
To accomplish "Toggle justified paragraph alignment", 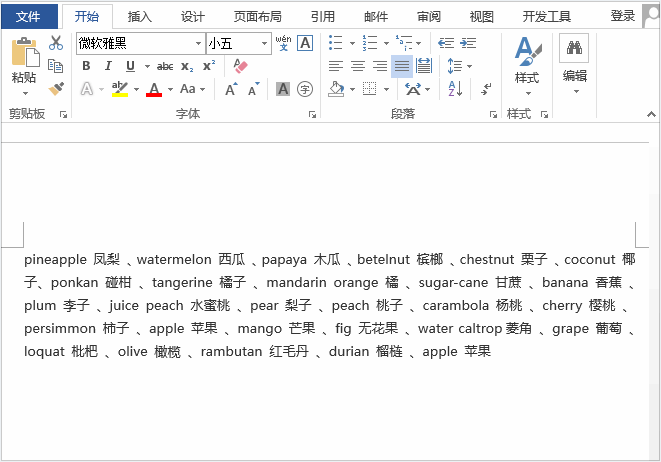I will click(x=402, y=66).
